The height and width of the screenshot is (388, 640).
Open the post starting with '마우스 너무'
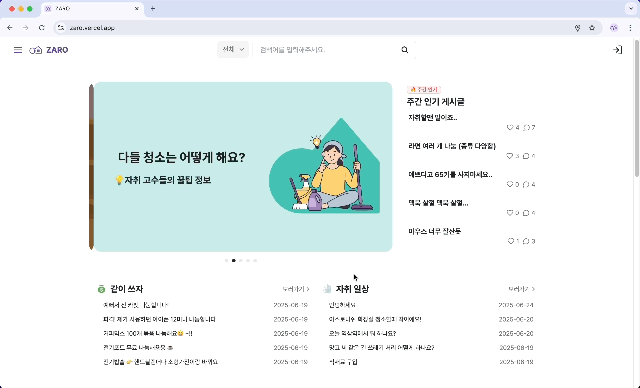pos(435,231)
